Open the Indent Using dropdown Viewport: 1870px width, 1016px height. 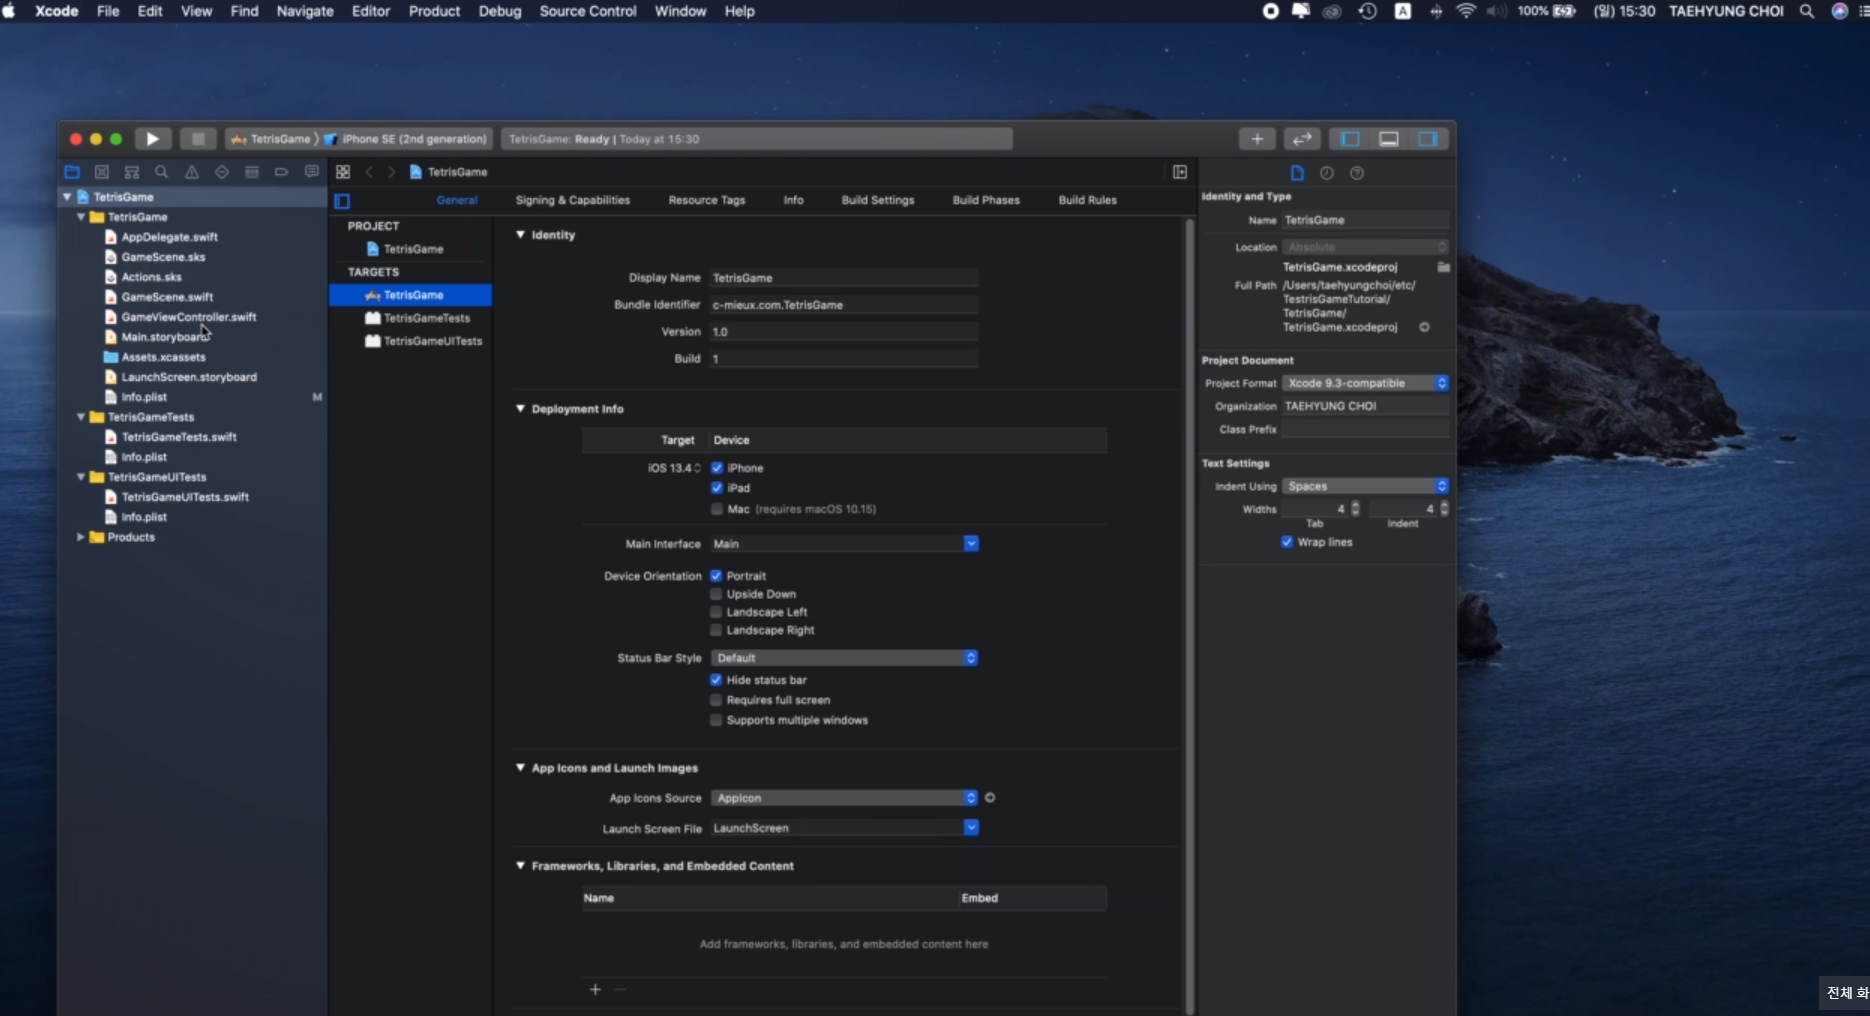pos(1365,486)
